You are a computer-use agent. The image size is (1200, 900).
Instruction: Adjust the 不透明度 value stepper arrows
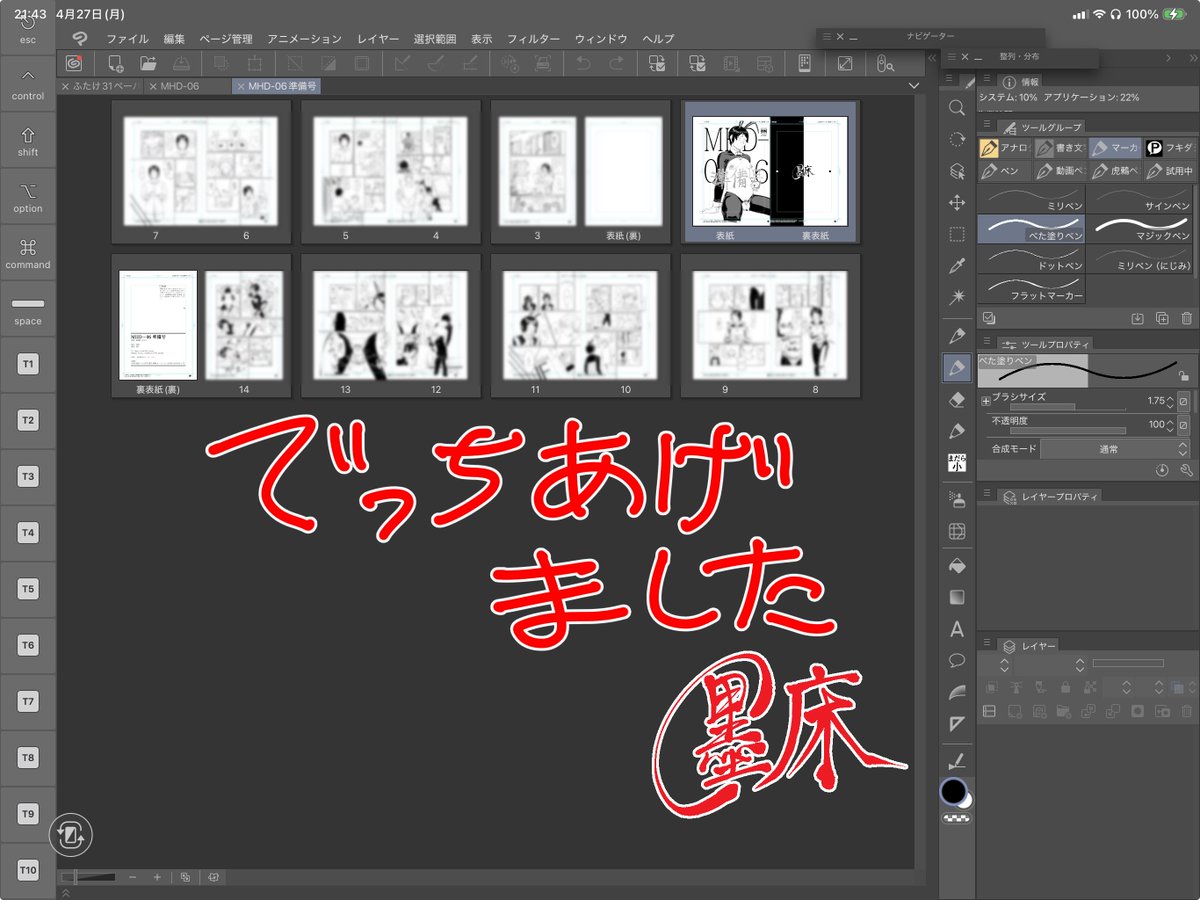click(x=1170, y=425)
